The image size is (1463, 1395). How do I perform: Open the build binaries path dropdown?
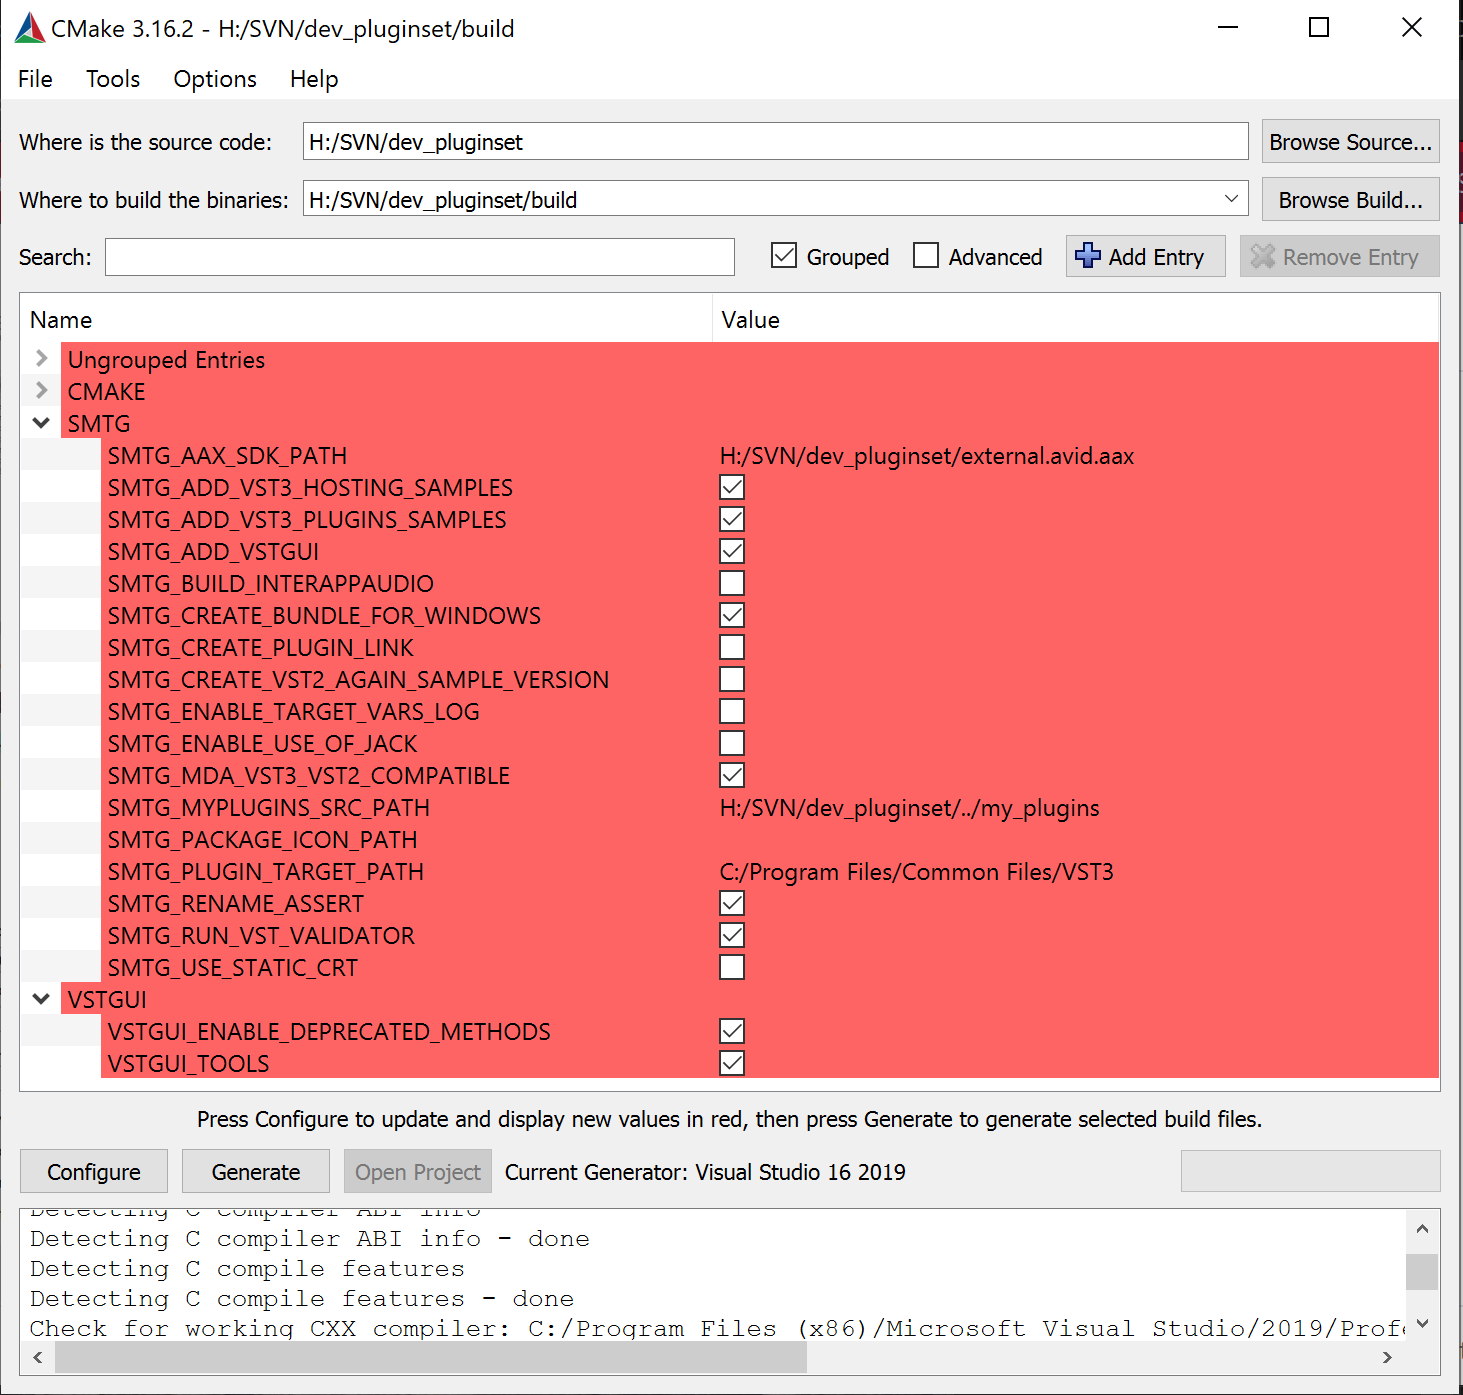click(1231, 199)
